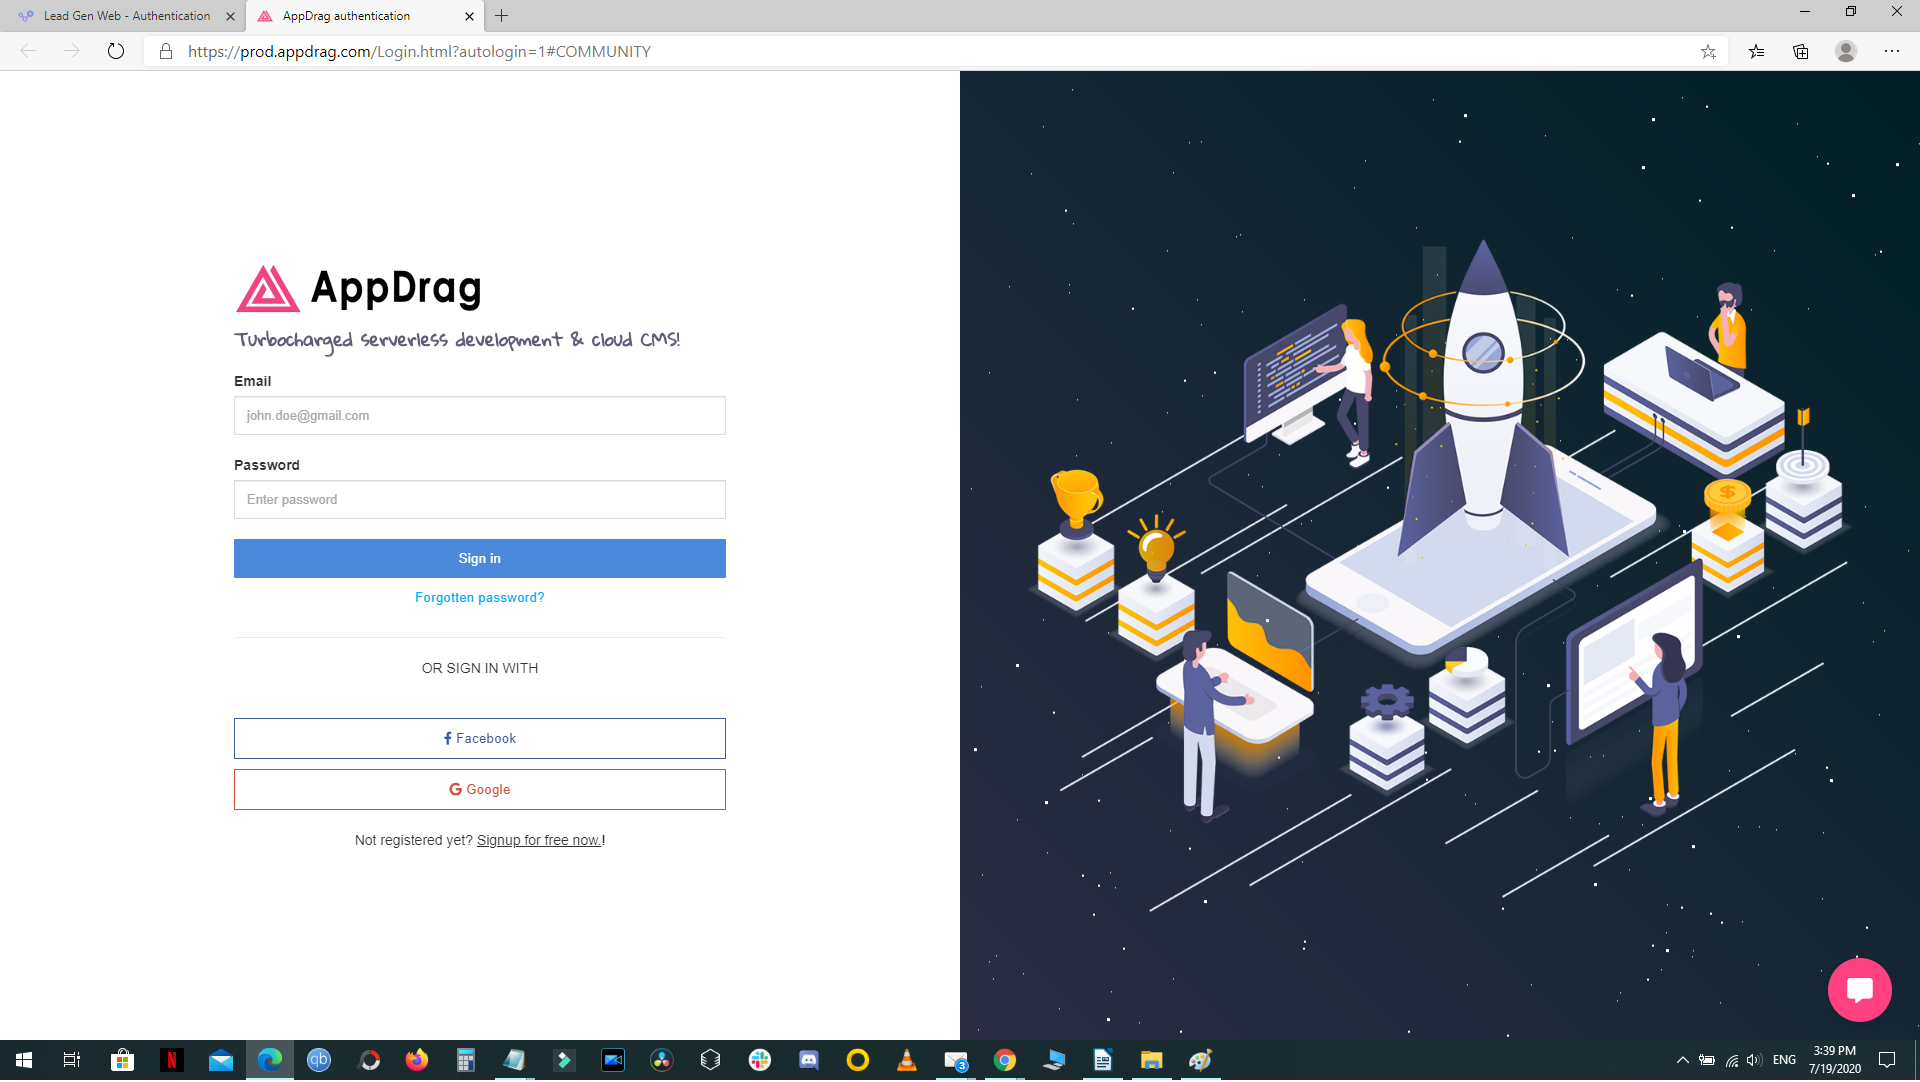The width and height of the screenshot is (1920, 1082).
Task: Click the Edge icon in taskbar
Action: [270, 1061]
